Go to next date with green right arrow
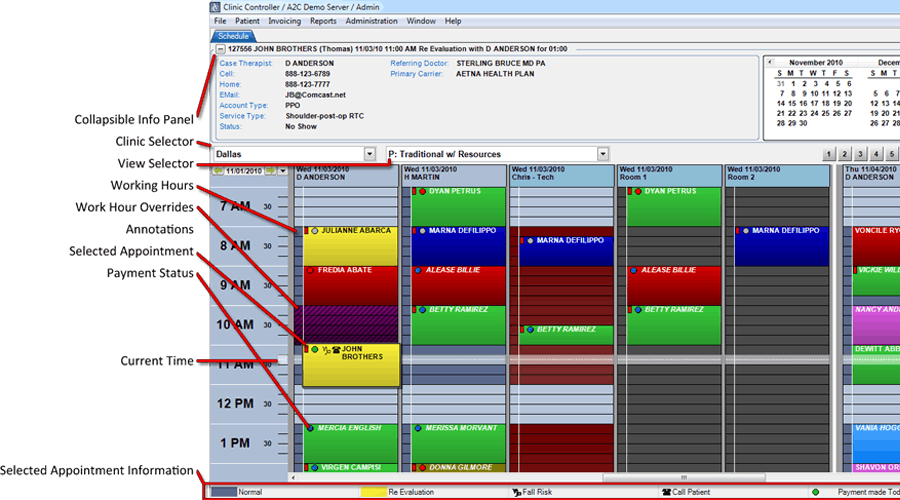The image size is (900, 500). (x=270, y=171)
